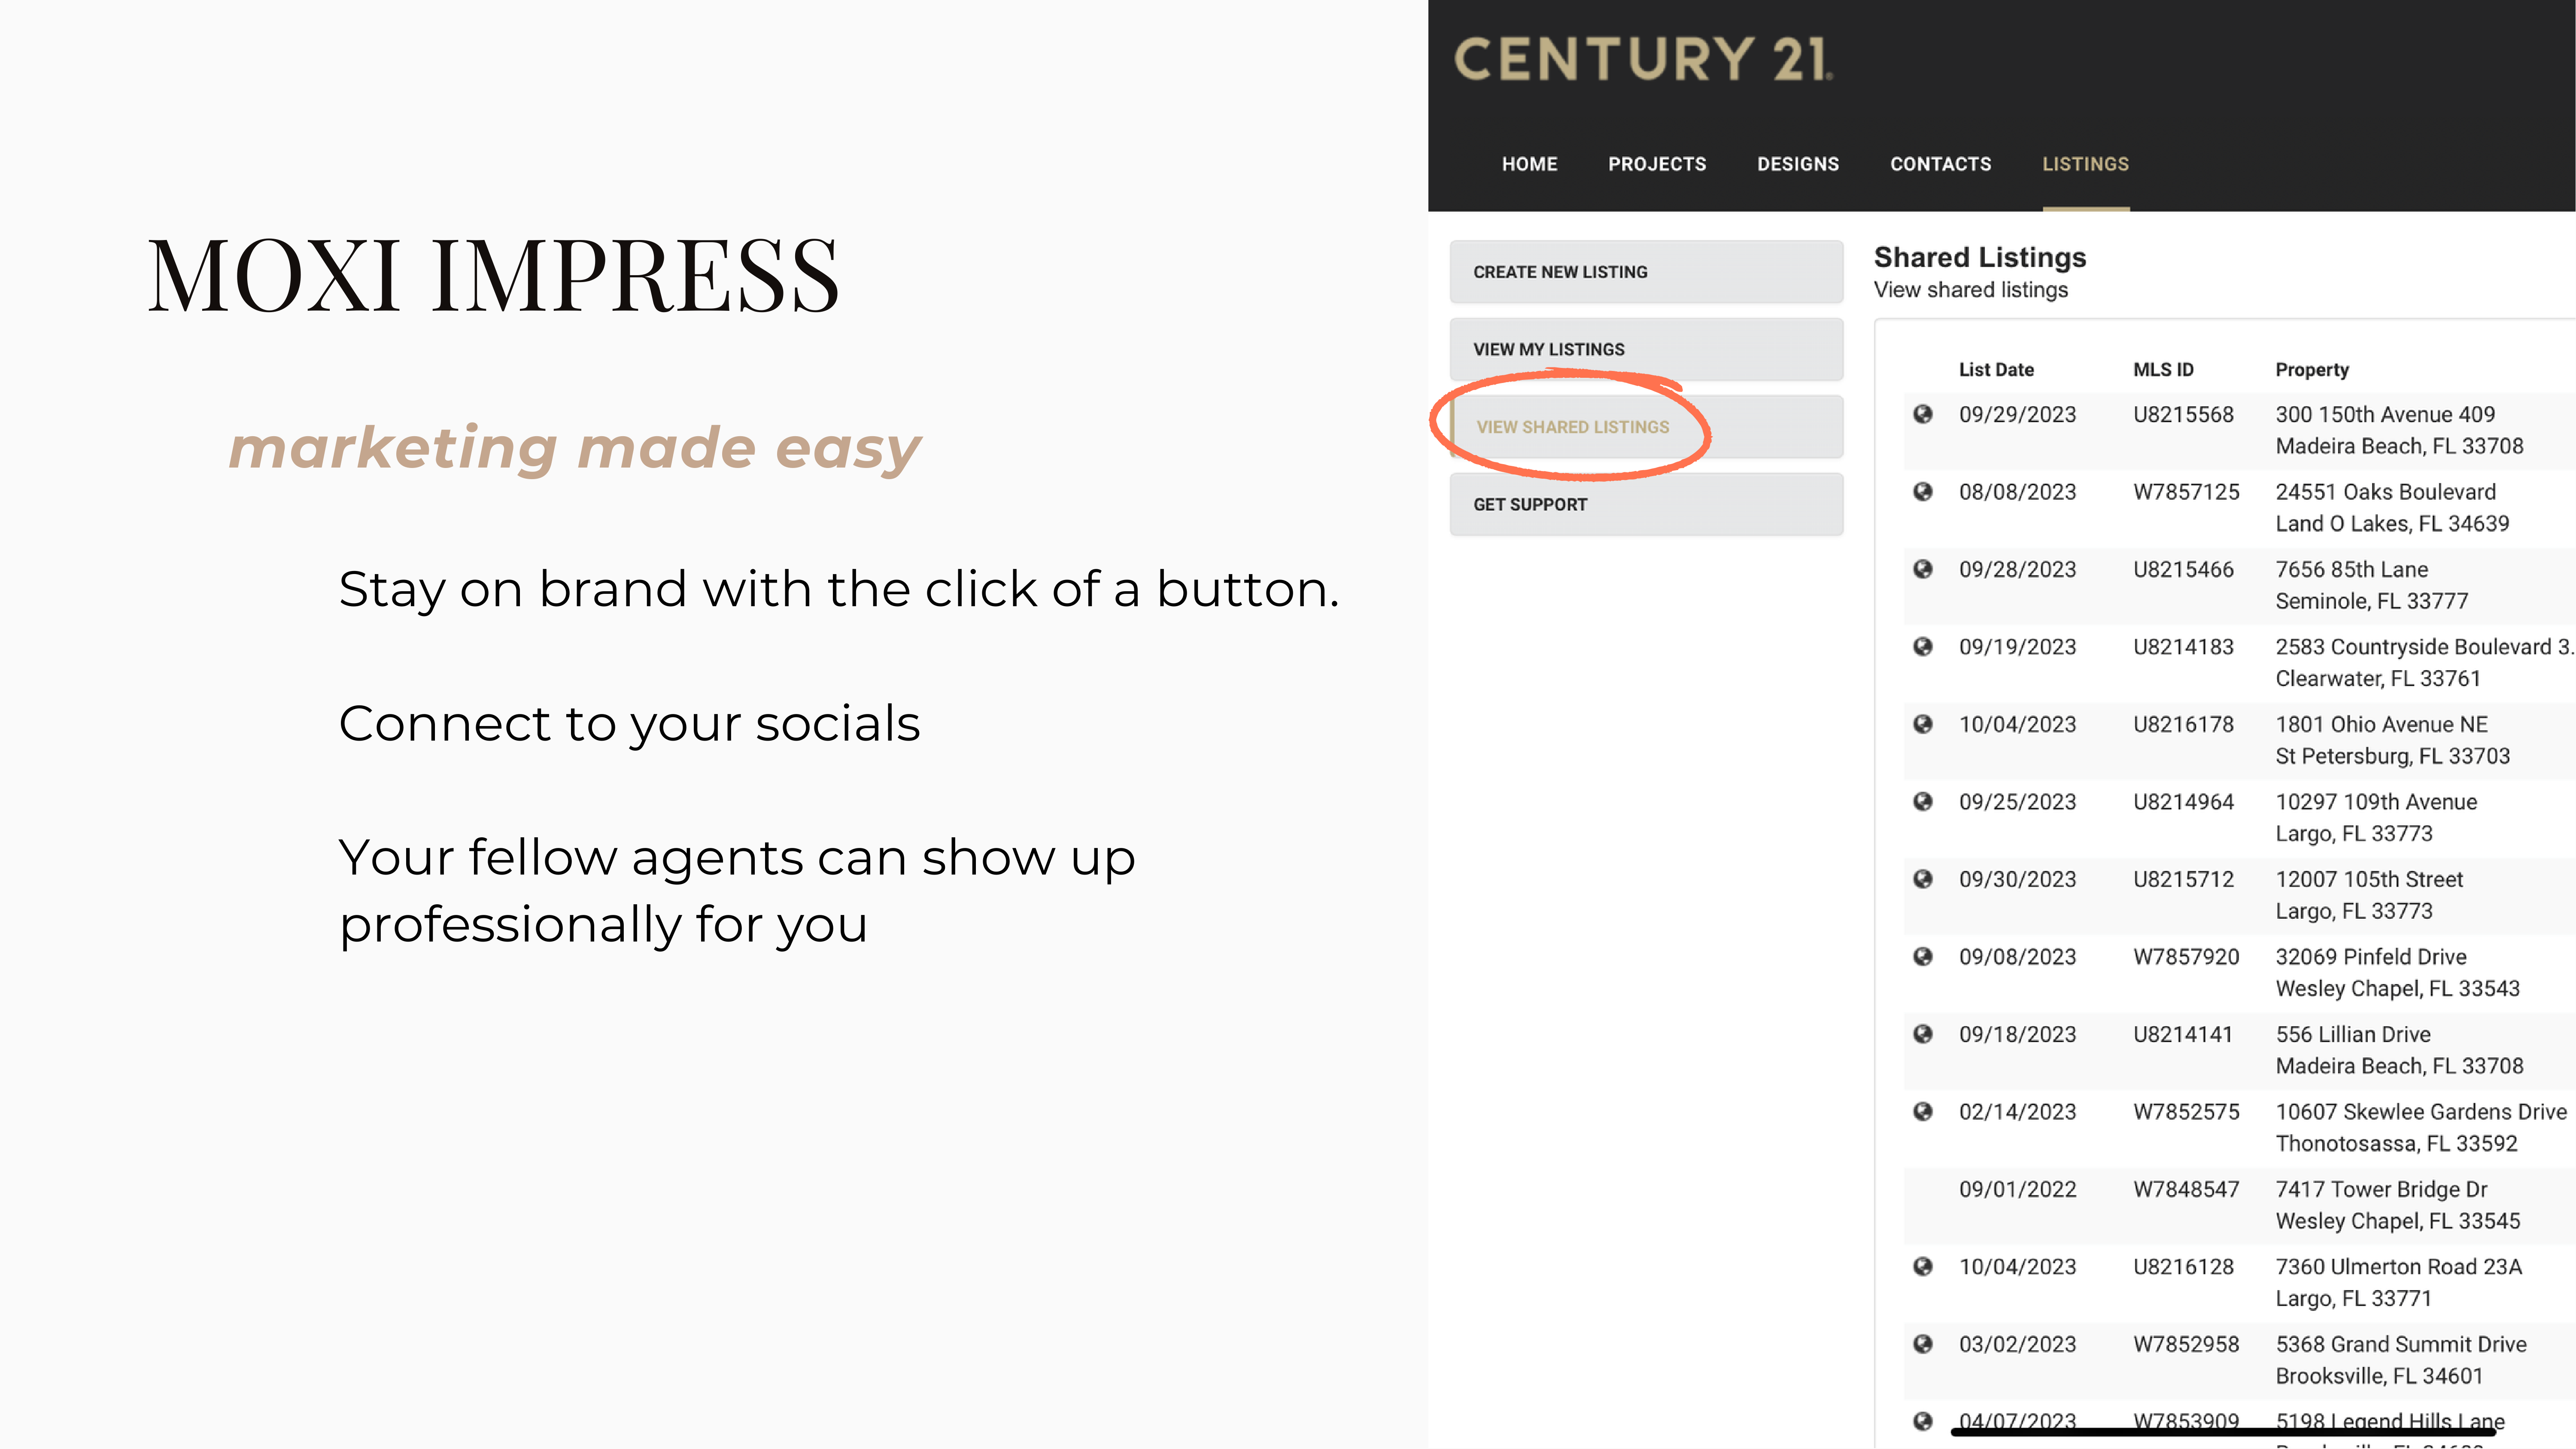Click the MLS ID column header to sort
The height and width of the screenshot is (1449, 2576).
click(2162, 368)
